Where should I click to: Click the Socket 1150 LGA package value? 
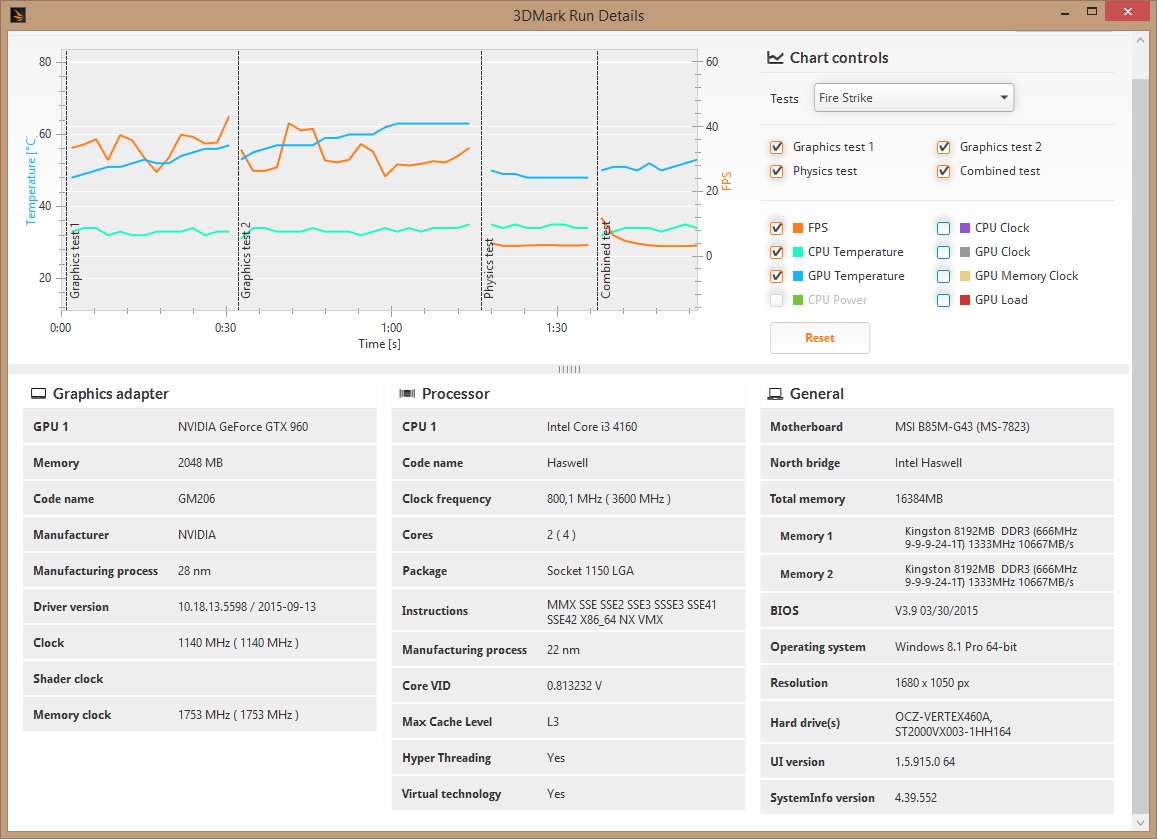click(x=590, y=570)
